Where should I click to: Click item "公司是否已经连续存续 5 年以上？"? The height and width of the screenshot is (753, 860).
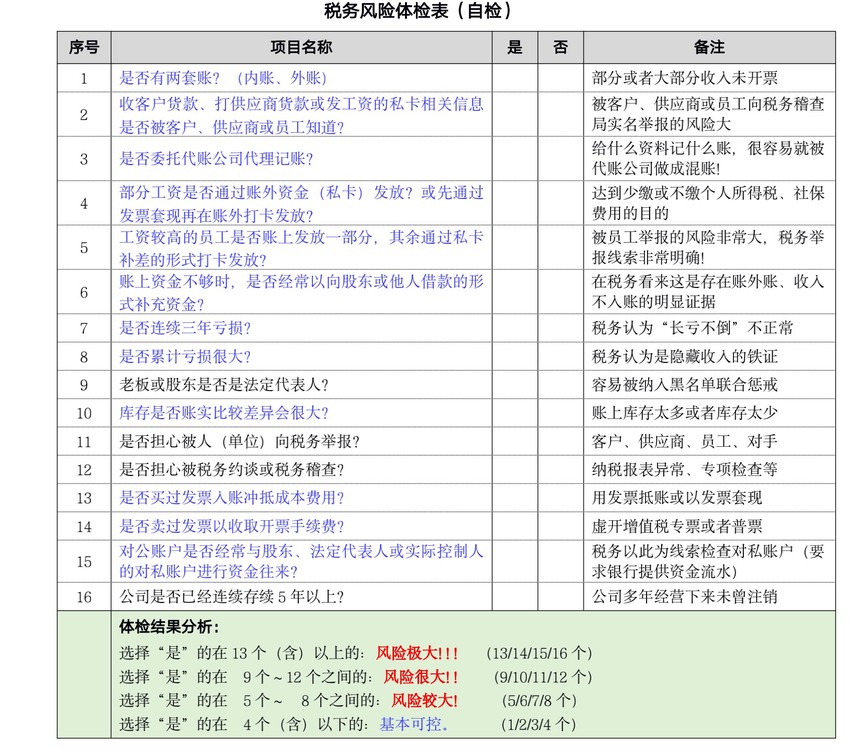232,597
